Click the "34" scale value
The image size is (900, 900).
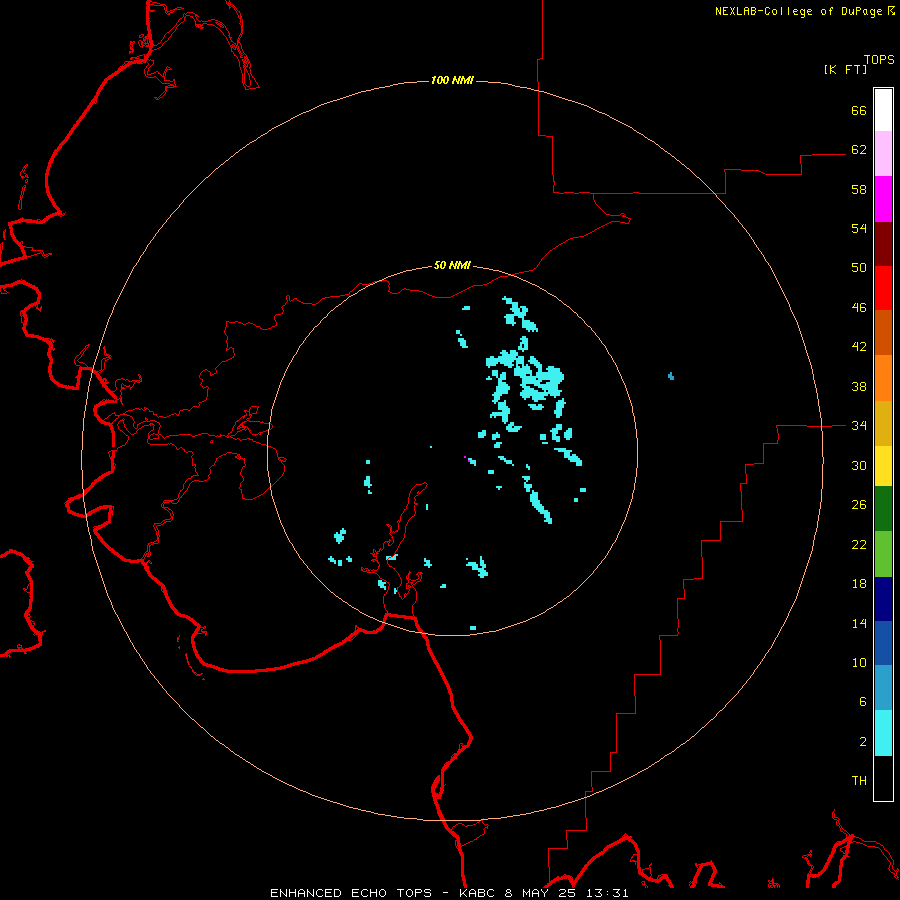[859, 425]
